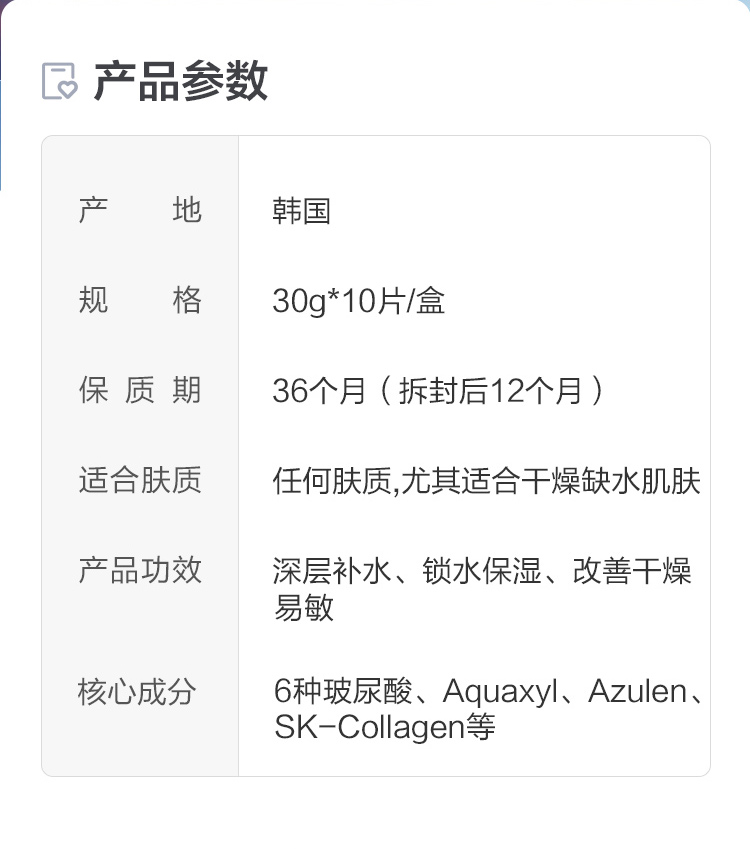Select the 产地 label
Screen dimensions: 750x849
coord(140,211)
